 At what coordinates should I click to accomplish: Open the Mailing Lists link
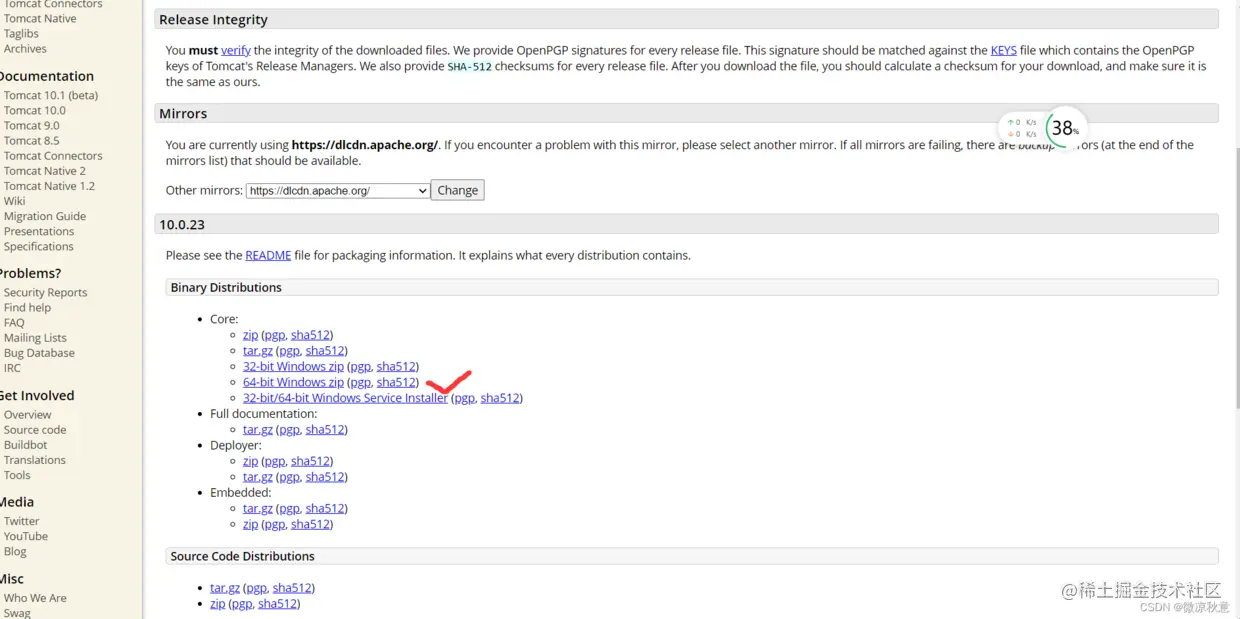tap(36, 338)
